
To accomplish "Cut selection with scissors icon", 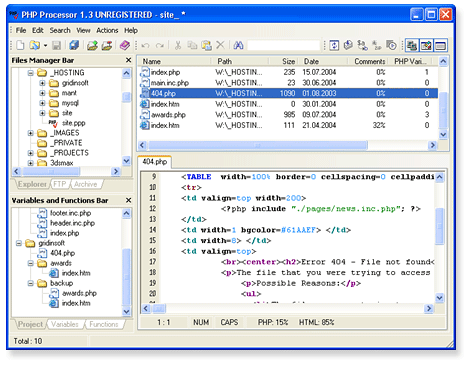I will pos(178,45).
